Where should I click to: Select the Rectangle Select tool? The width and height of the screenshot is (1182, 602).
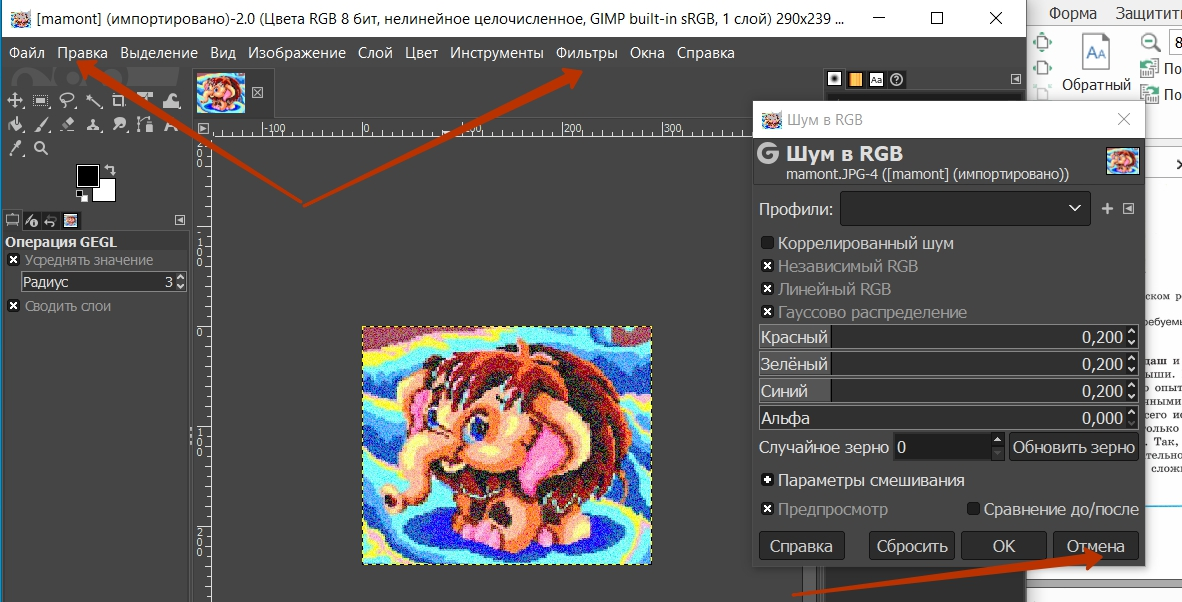pyautogui.click(x=41, y=99)
